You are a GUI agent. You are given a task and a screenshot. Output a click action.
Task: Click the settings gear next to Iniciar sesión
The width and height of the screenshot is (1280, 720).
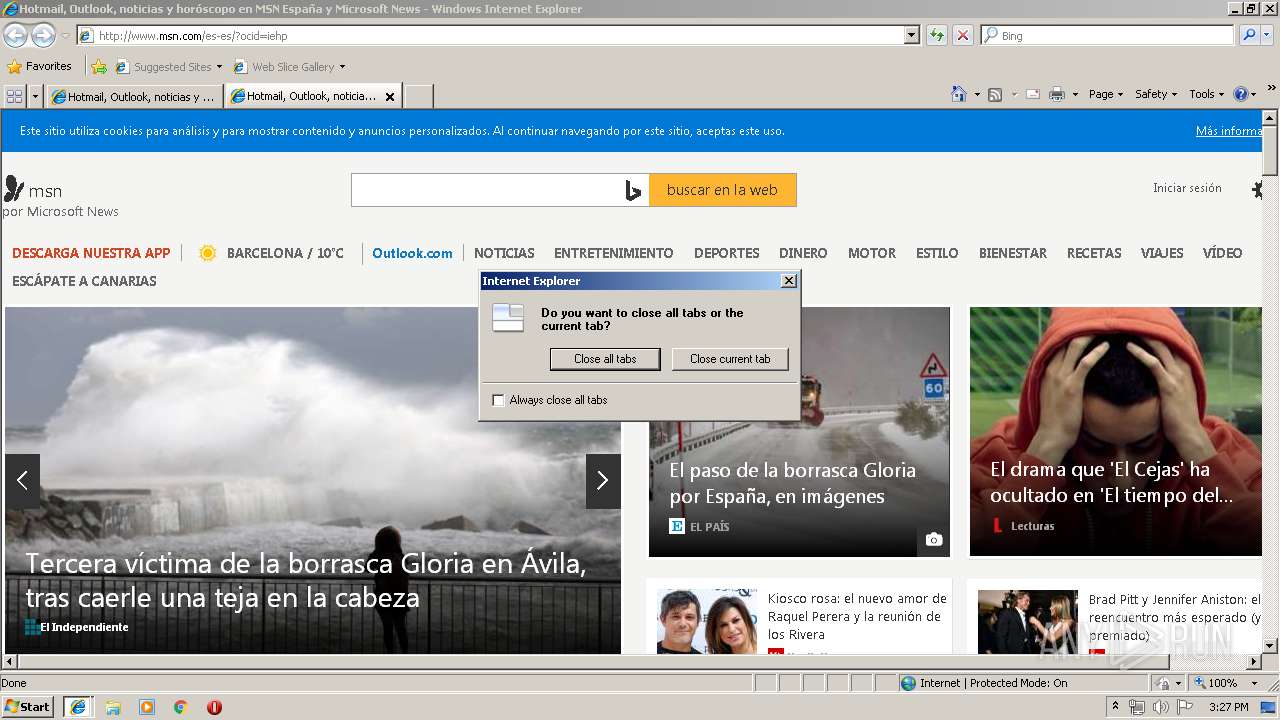(x=1258, y=188)
